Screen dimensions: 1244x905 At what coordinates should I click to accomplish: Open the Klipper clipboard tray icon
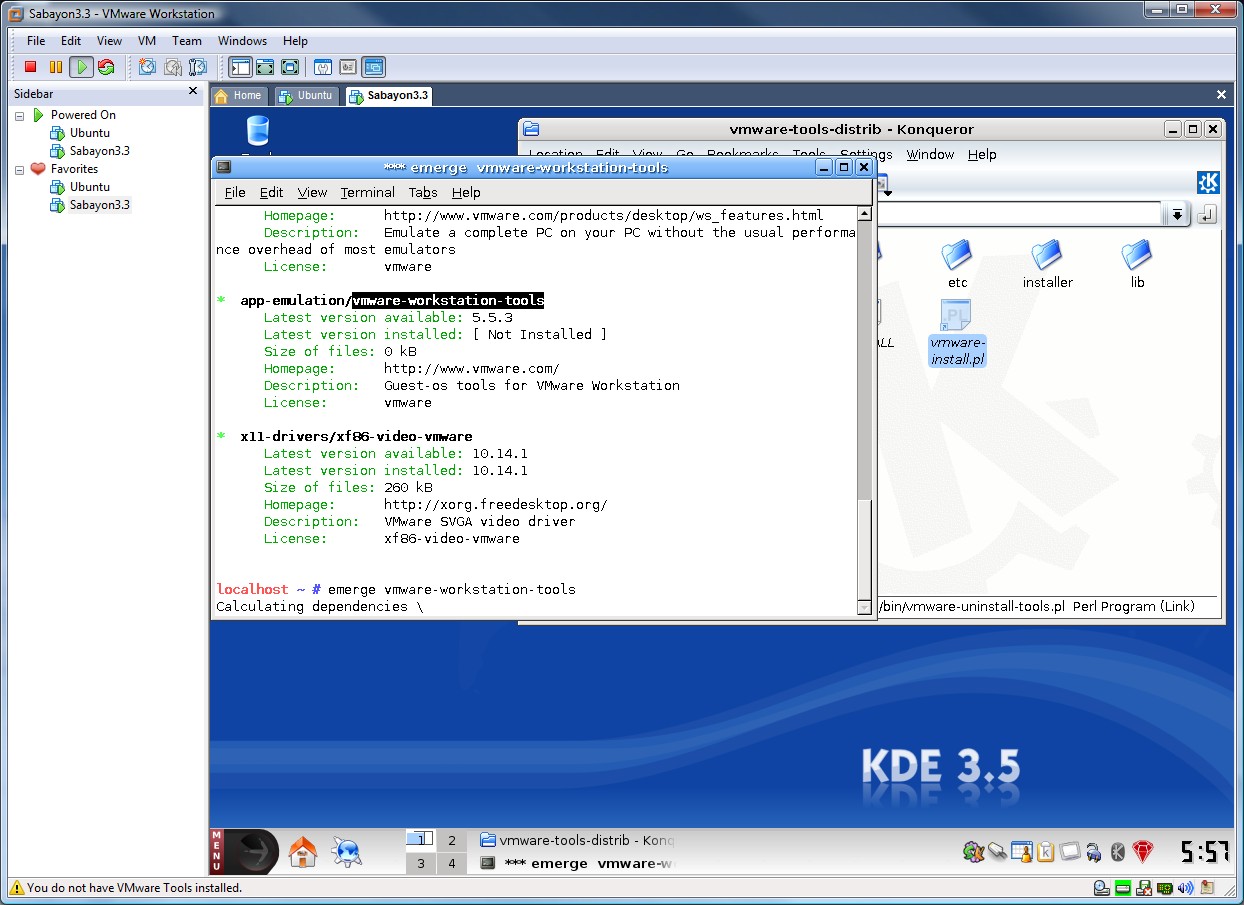[x=1045, y=852]
